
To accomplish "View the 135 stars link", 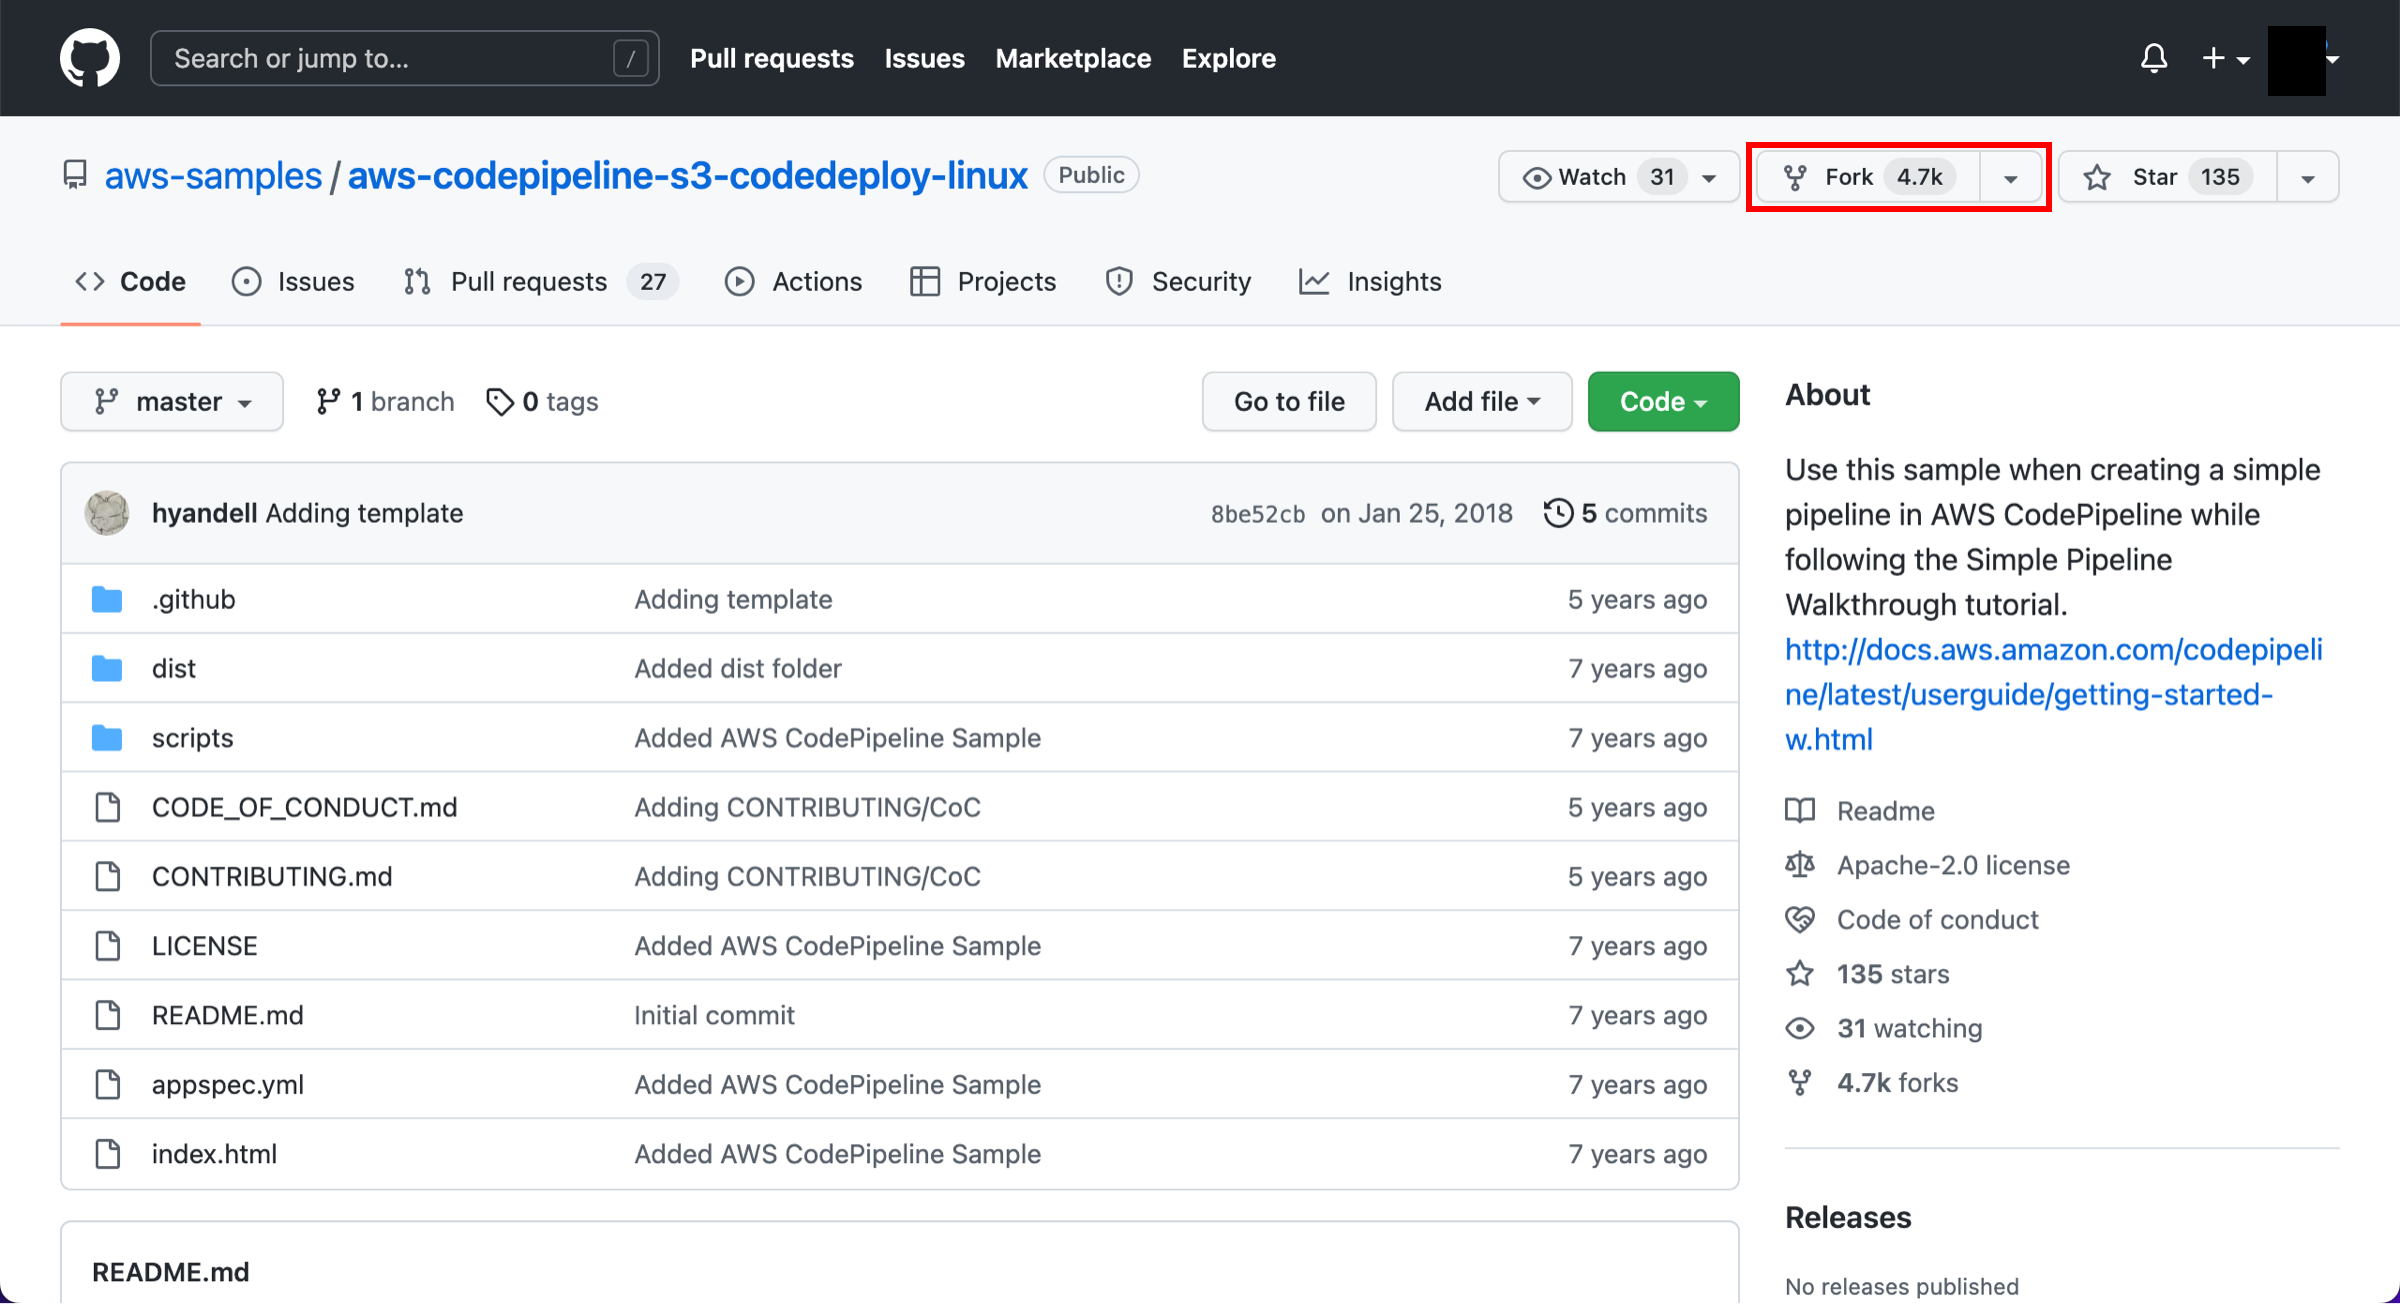I will [x=1893, y=974].
